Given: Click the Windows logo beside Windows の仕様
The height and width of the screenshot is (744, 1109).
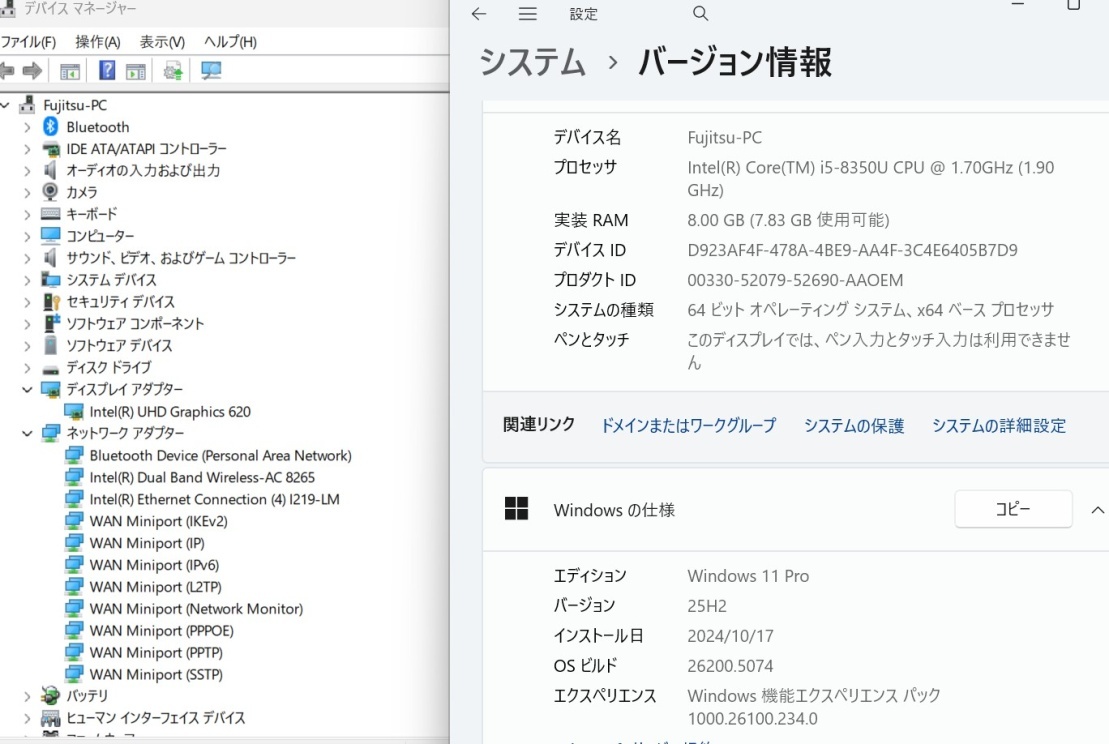Looking at the screenshot, I should pos(517,509).
